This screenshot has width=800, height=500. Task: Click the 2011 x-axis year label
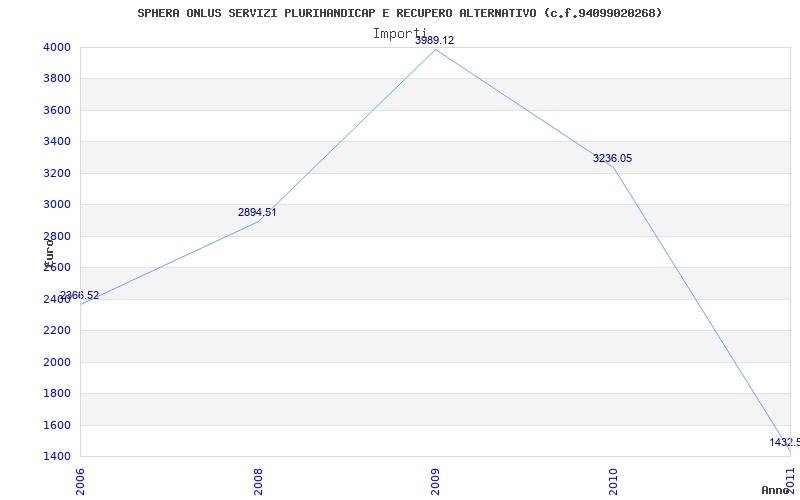791,482
